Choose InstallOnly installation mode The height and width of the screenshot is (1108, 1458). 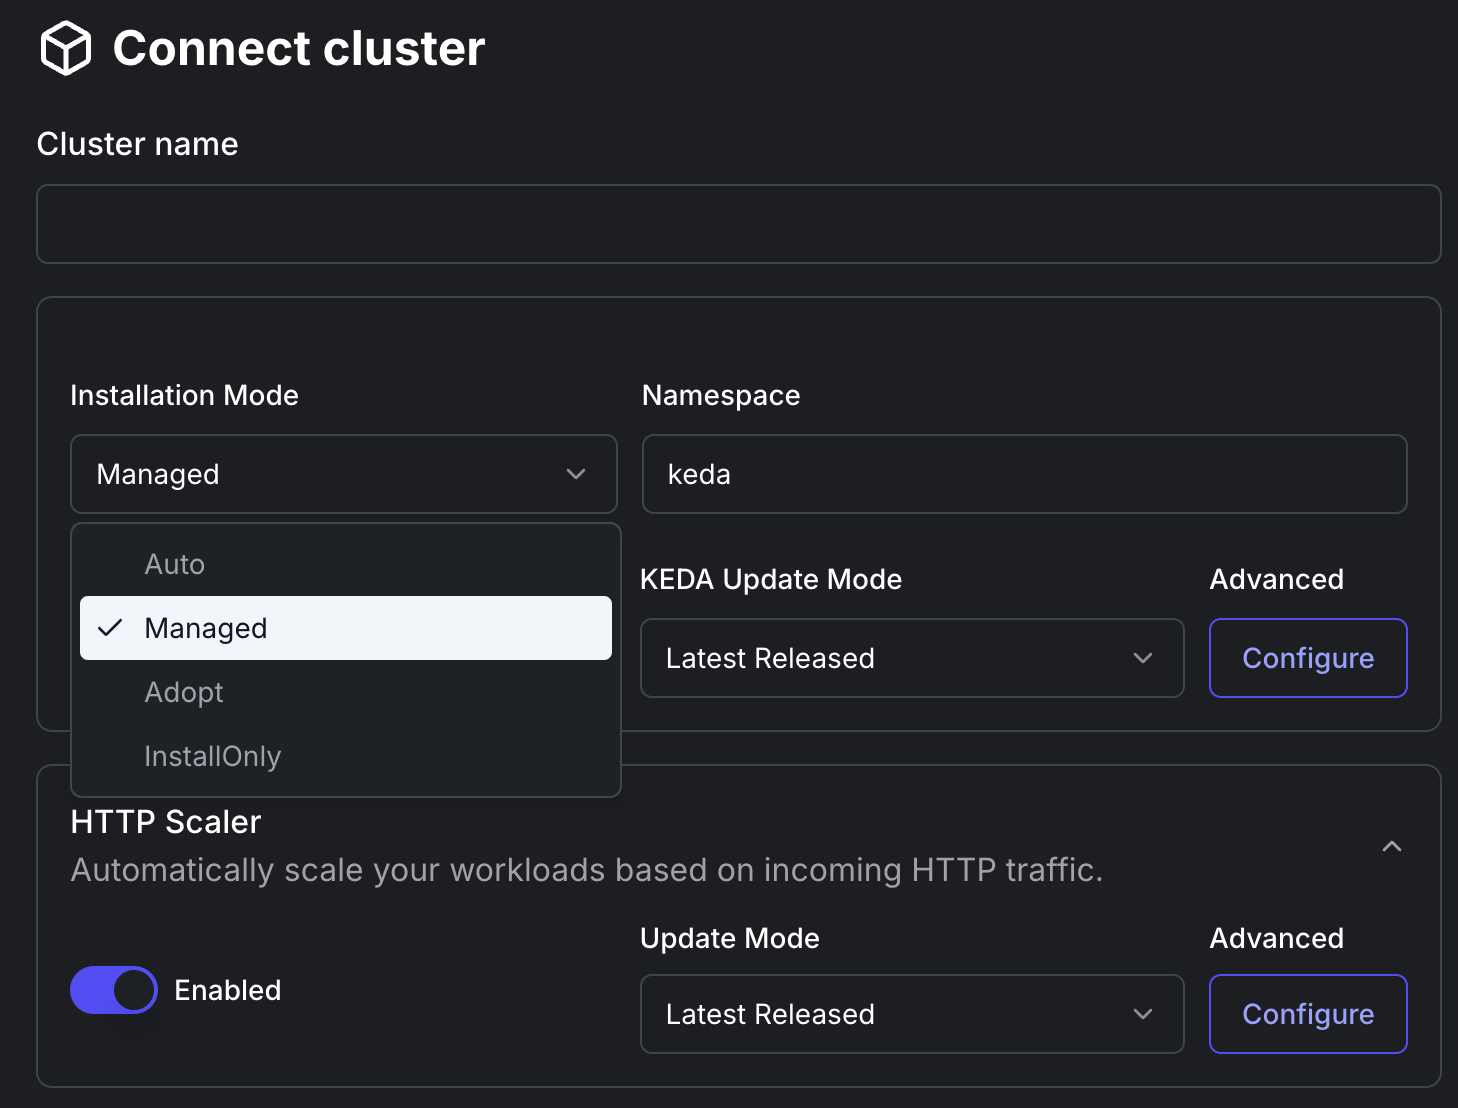(346, 756)
